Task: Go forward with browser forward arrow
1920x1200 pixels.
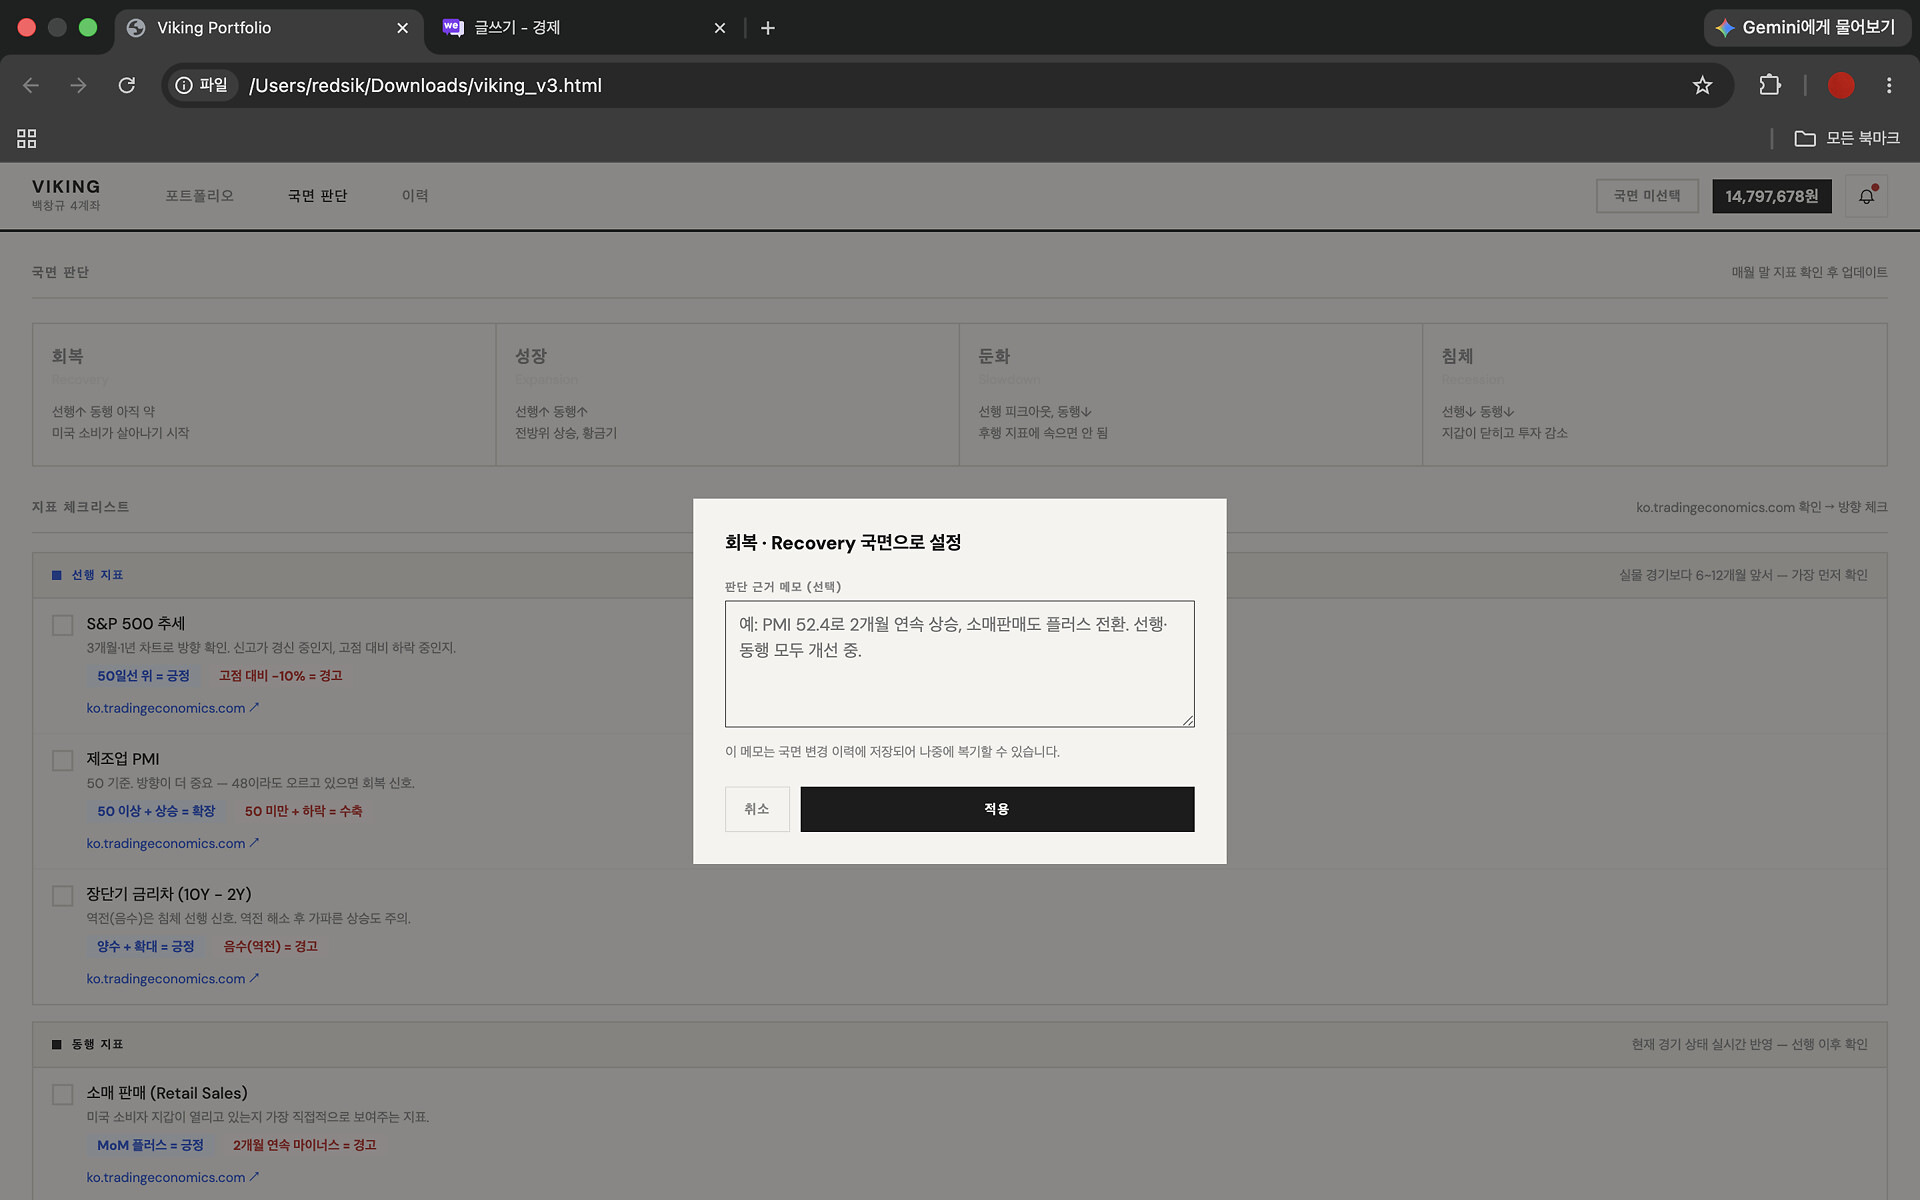Action: click(78, 85)
